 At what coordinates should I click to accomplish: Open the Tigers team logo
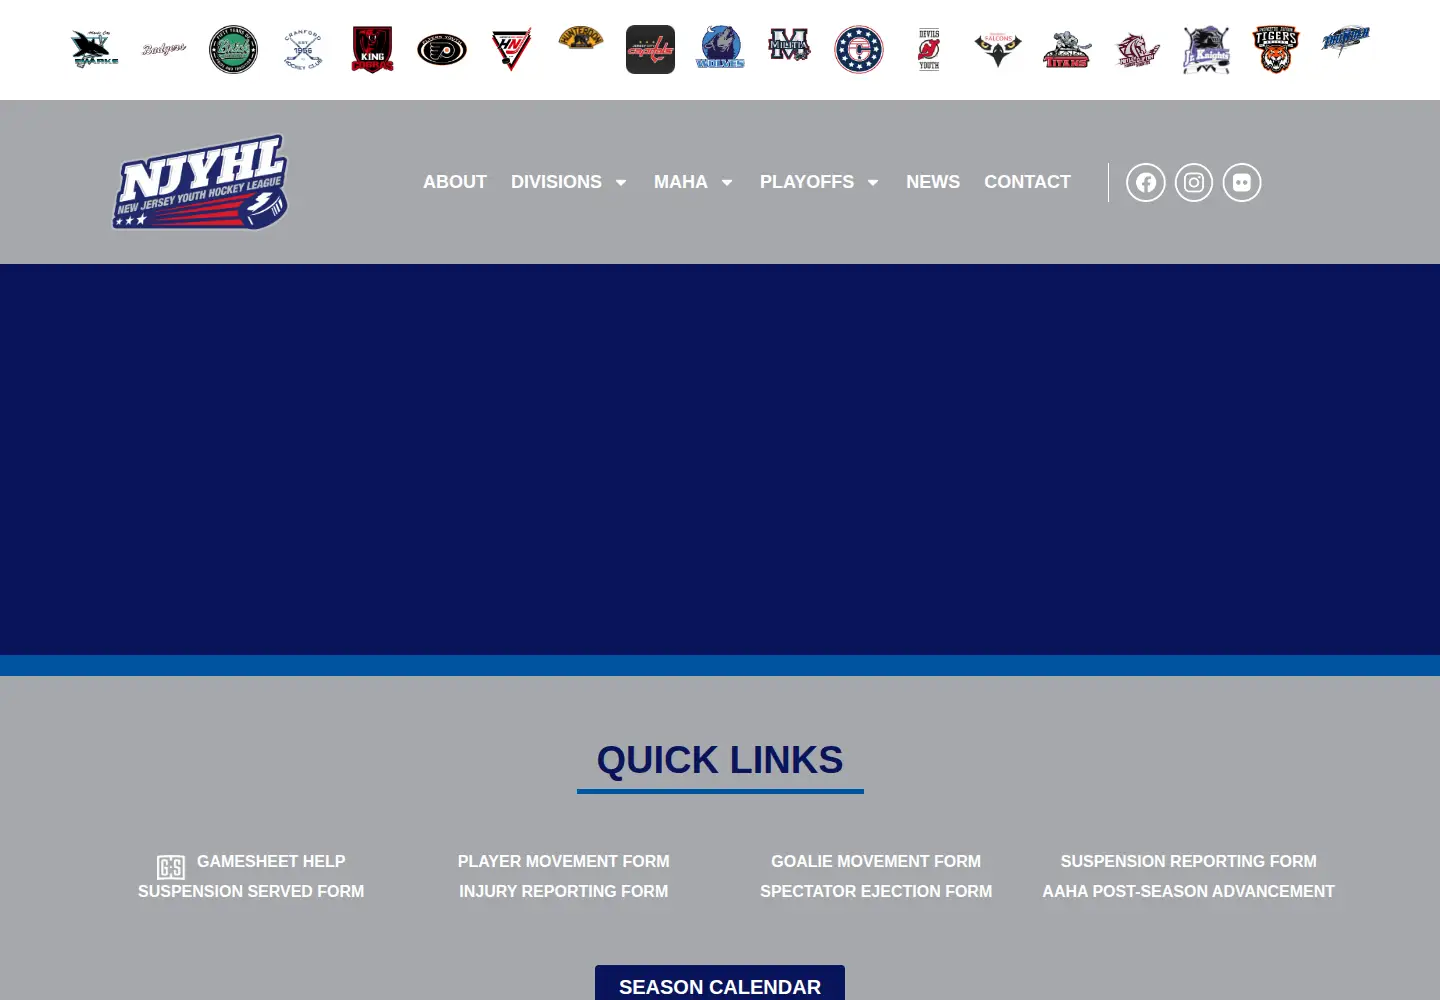[1276, 49]
